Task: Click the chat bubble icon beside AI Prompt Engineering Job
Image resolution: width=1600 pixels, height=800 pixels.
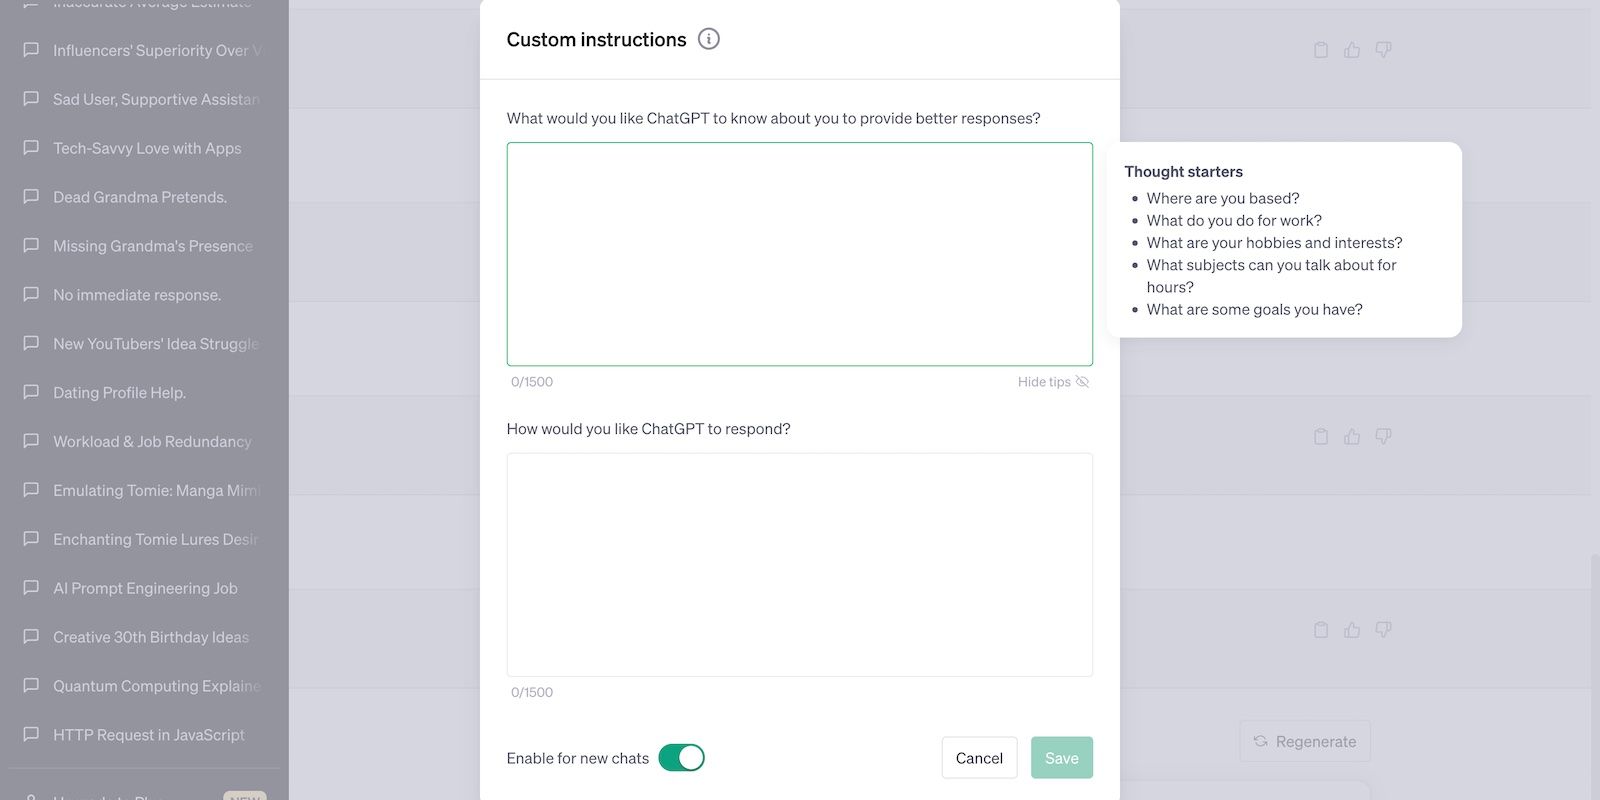Action: pyautogui.click(x=30, y=587)
